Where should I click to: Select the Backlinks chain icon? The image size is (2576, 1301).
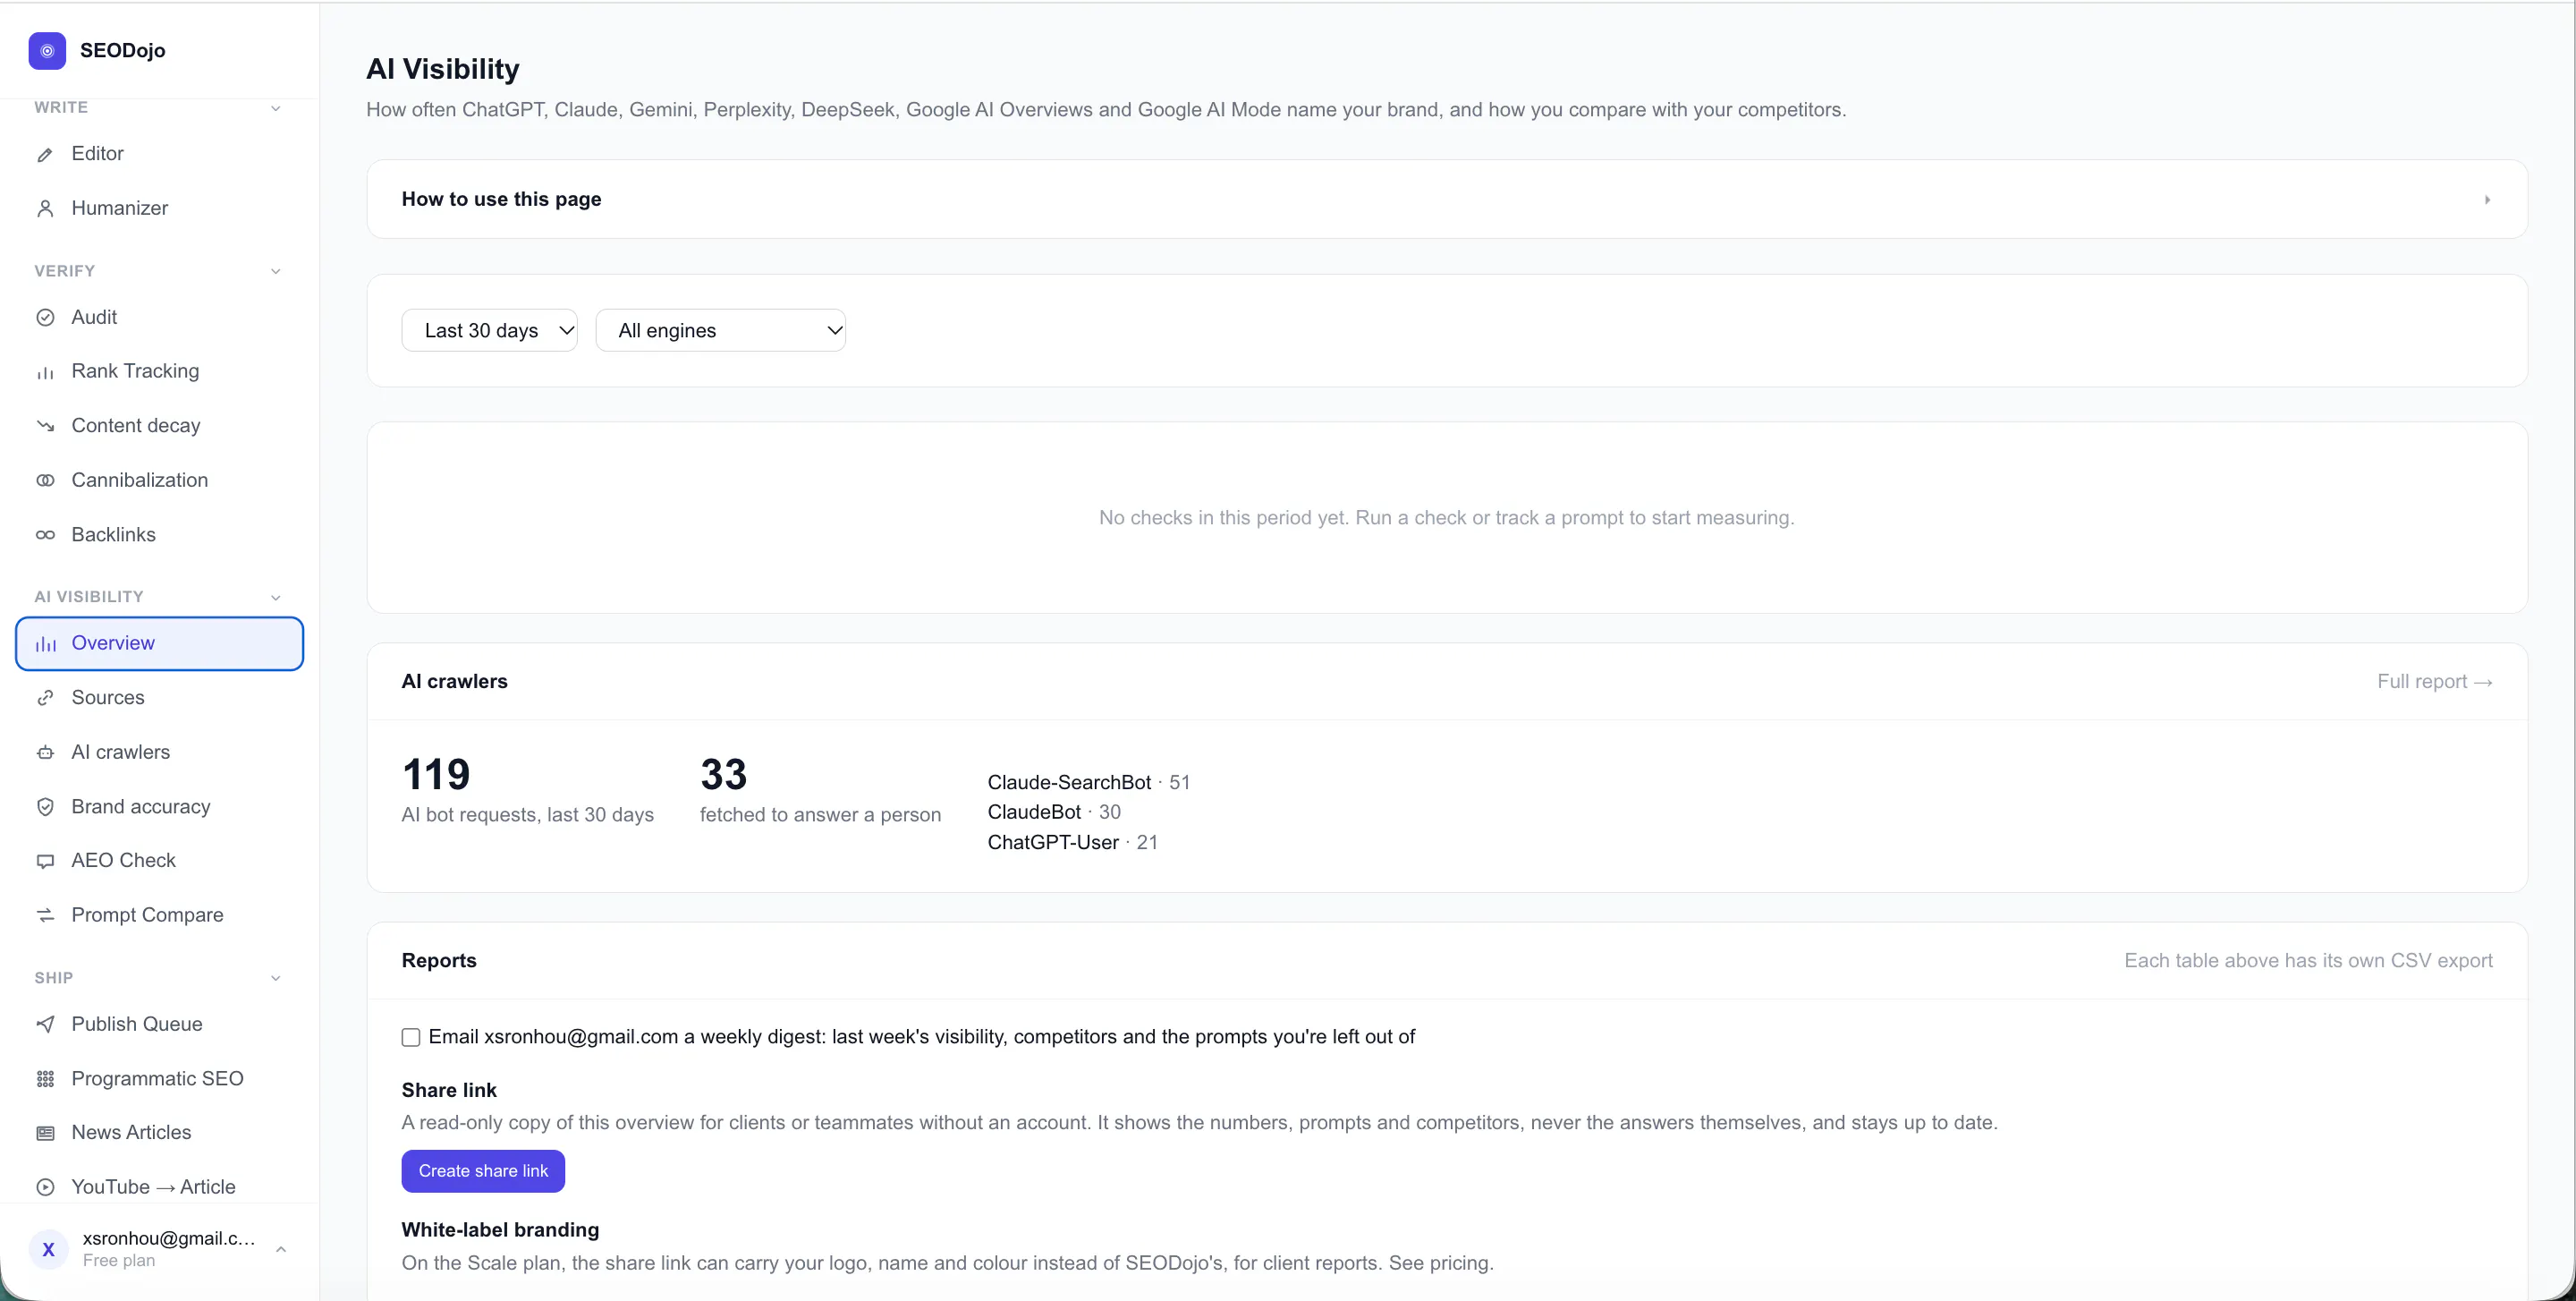pyautogui.click(x=45, y=535)
